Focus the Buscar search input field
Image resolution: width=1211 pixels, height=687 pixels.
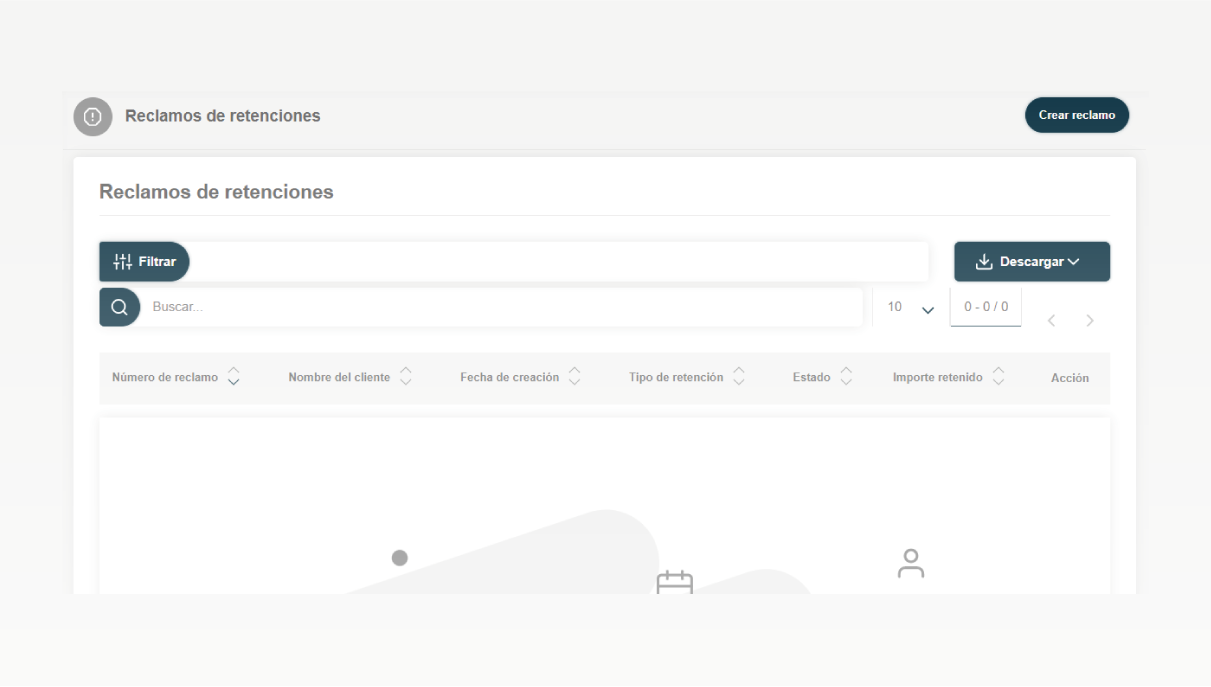click(500, 307)
